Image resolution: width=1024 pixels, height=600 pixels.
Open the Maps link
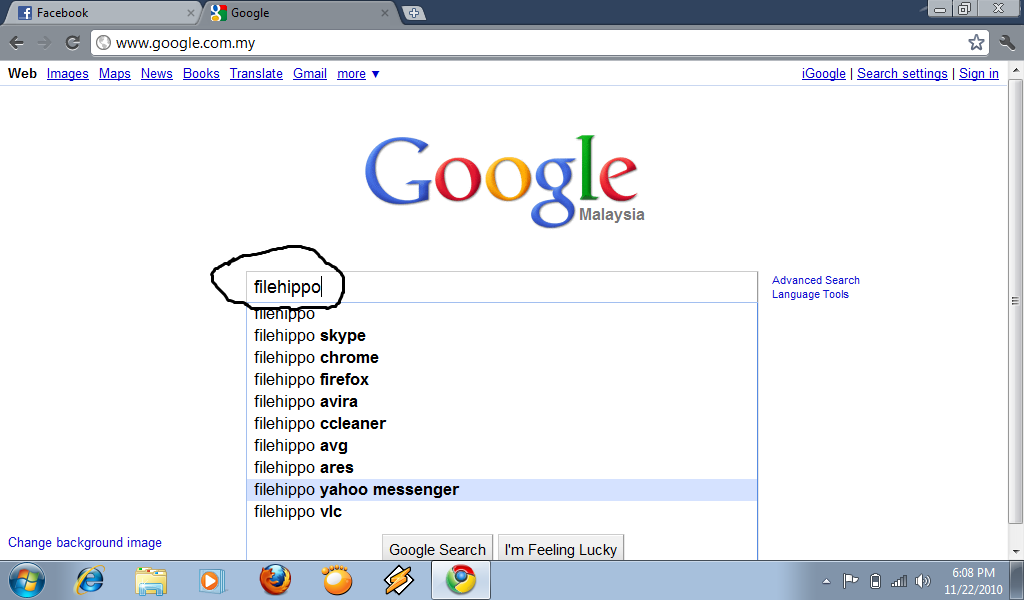click(114, 74)
